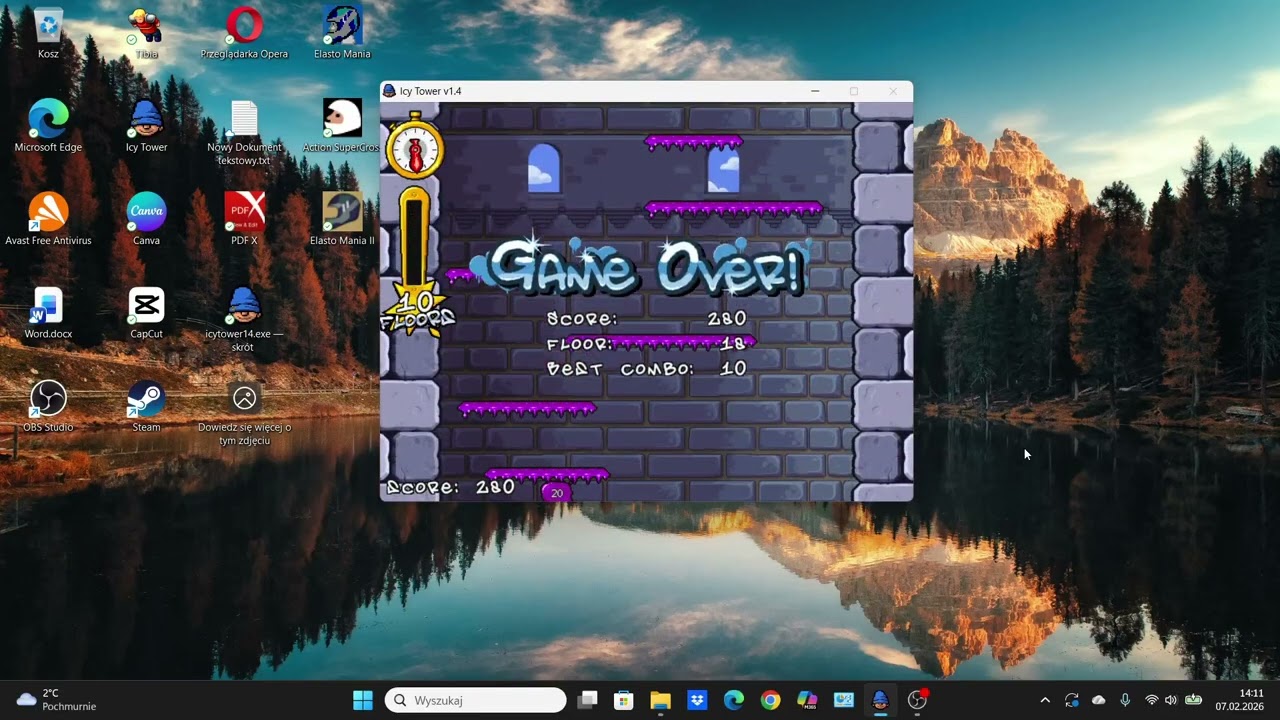Open Steam desktop shortcut

[146, 406]
